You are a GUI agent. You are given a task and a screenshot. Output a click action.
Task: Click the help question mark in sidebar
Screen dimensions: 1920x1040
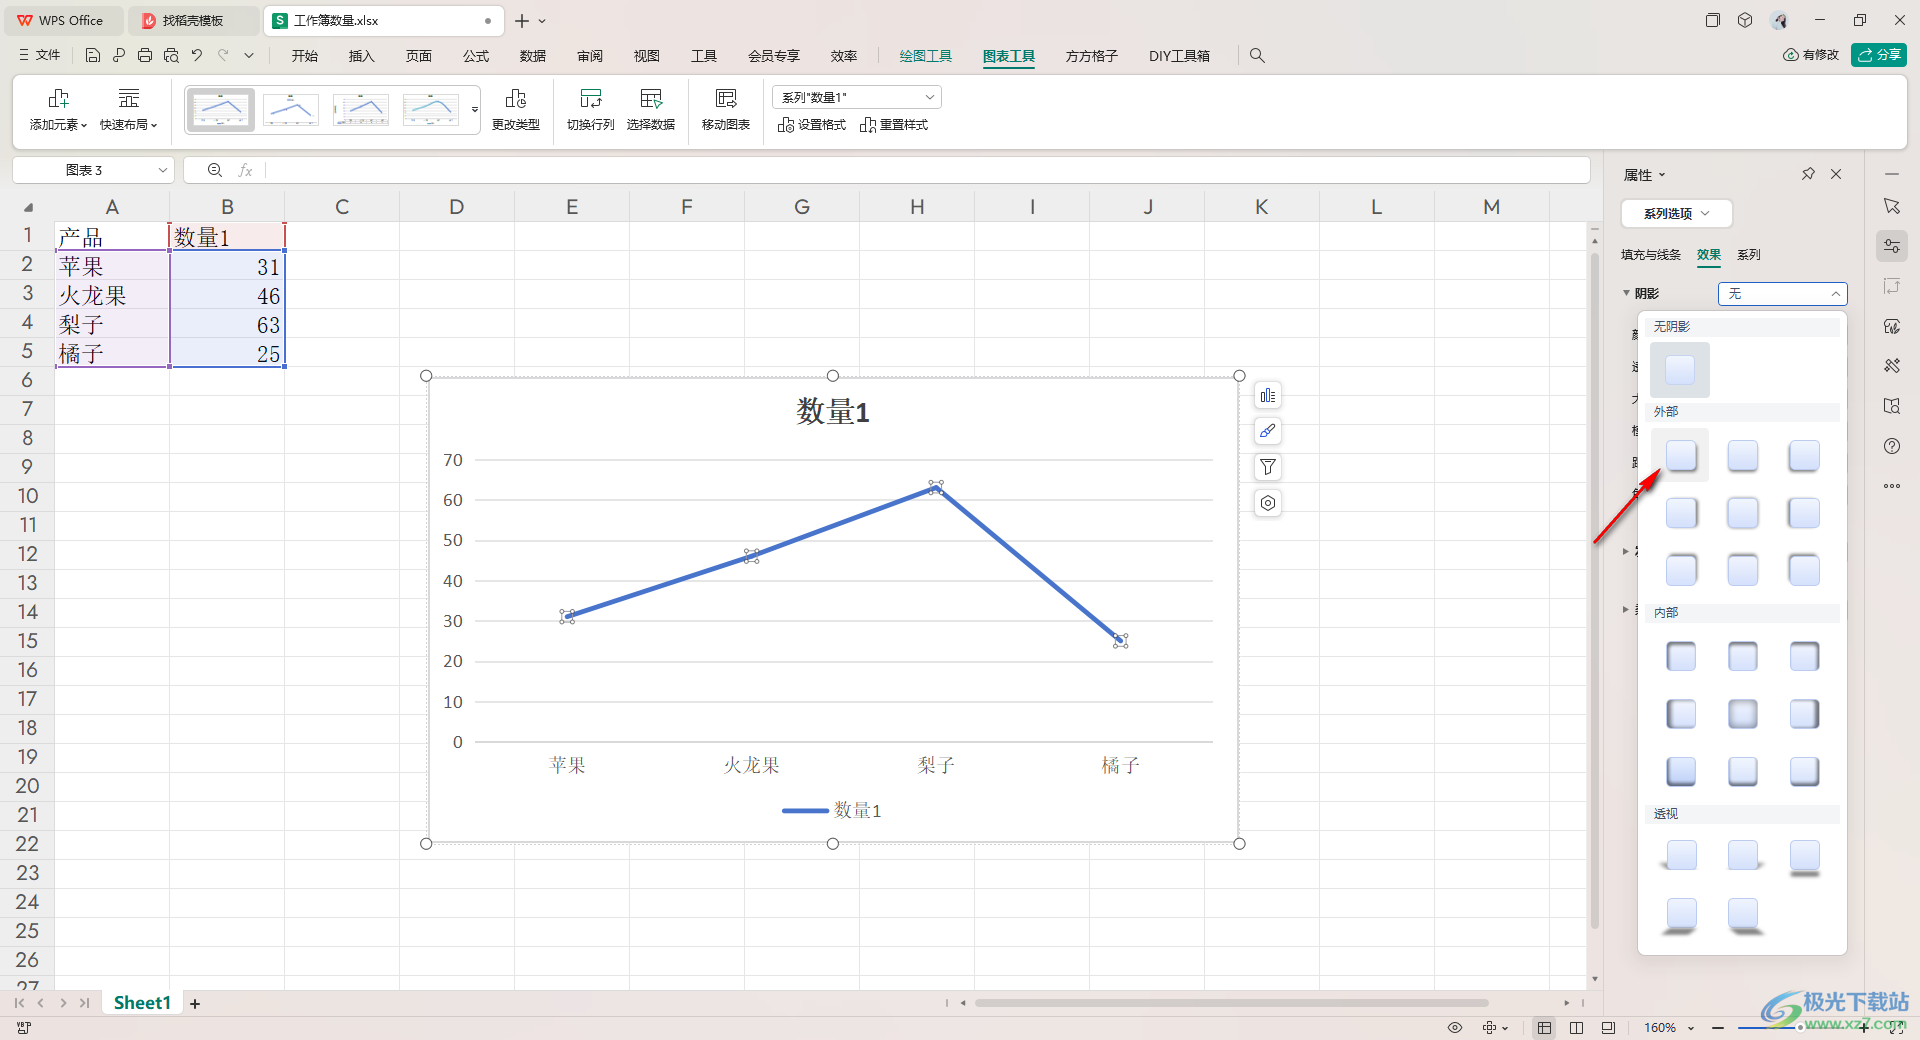(x=1892, y=446)
